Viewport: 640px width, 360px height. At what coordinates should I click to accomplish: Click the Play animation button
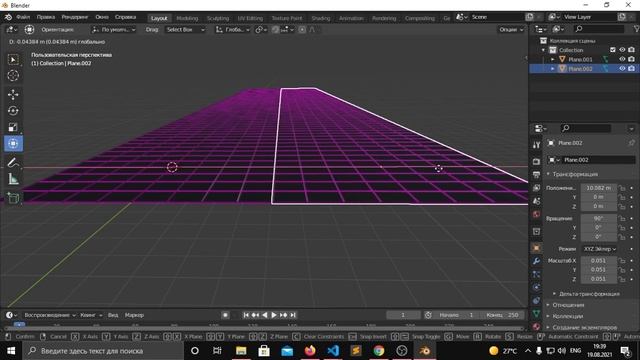(273, 315)
